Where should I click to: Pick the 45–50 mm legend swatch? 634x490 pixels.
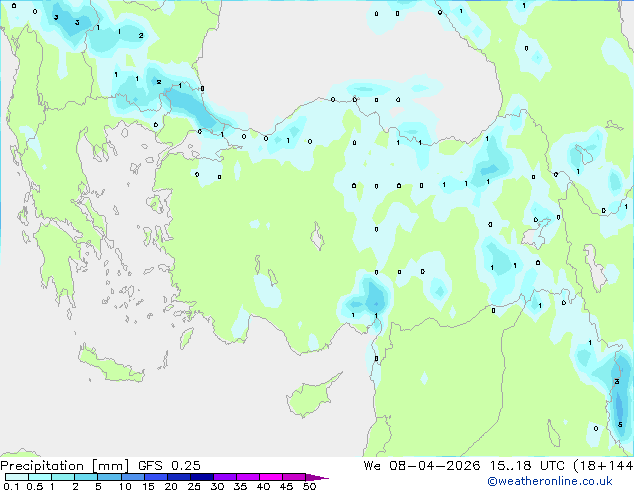pos(294,477)
